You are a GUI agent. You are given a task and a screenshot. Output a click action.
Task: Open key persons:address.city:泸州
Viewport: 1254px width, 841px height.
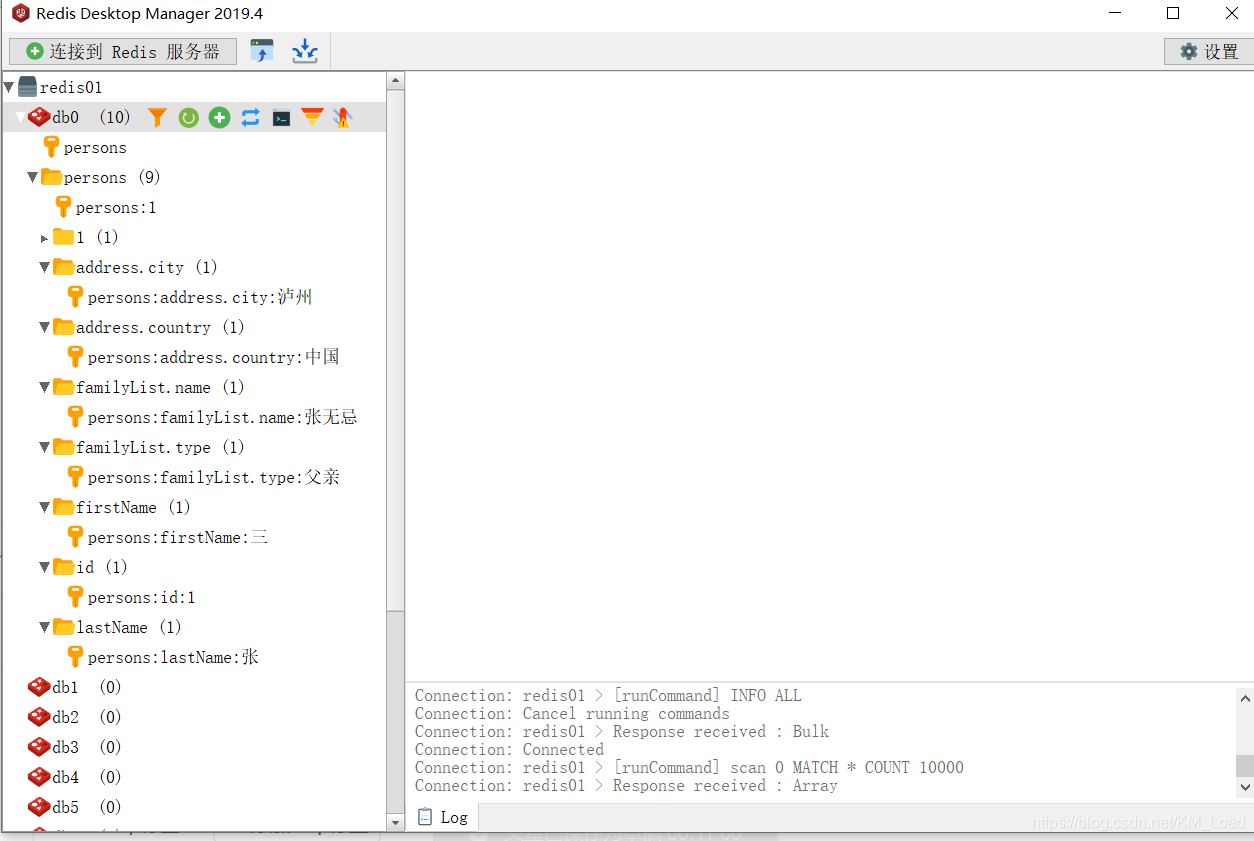pos(200,297)
